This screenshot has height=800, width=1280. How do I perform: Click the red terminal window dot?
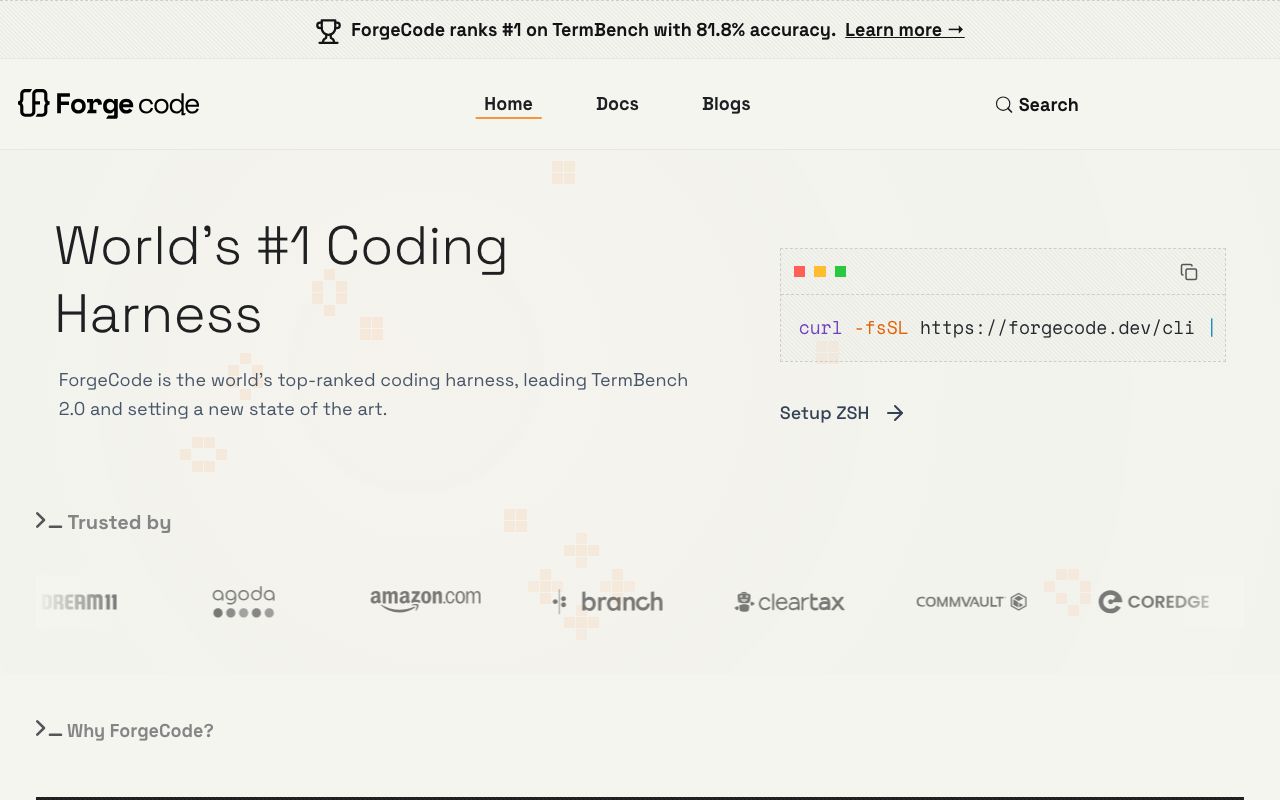click(799, 272)
